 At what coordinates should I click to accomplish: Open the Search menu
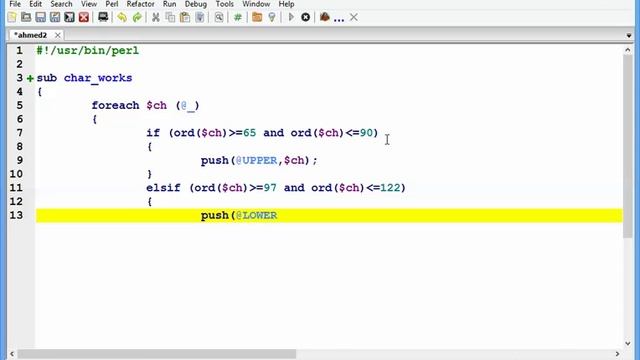tap(61, 4)
